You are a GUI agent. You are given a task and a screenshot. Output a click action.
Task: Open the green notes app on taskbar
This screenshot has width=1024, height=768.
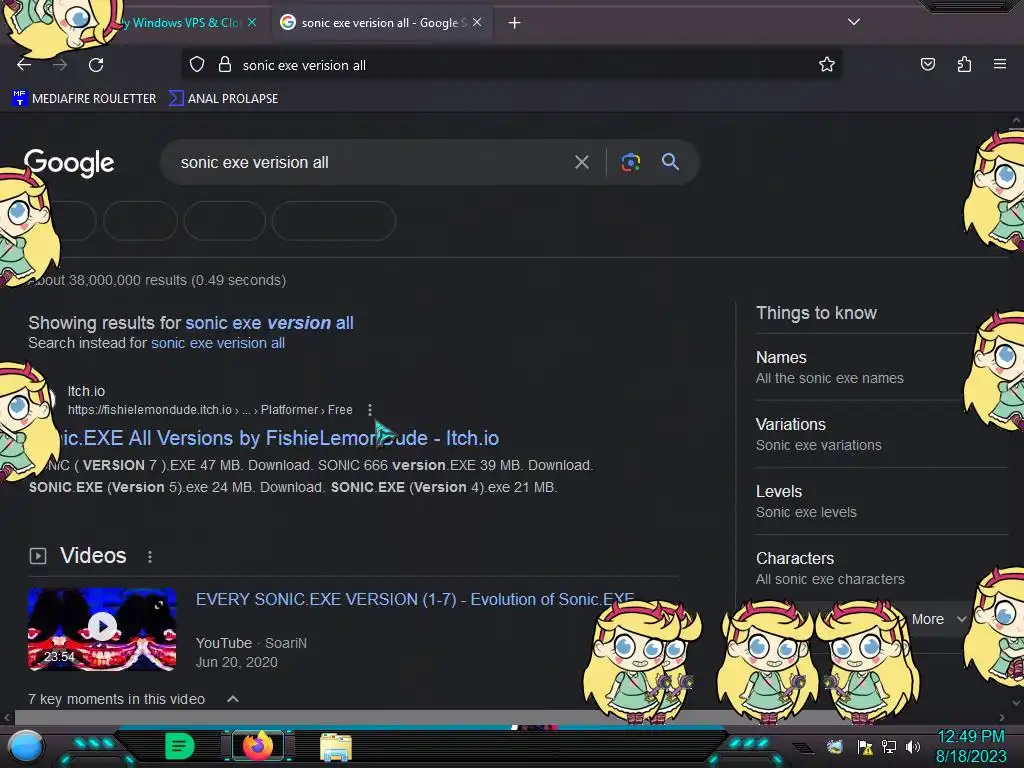coord(179,746)
